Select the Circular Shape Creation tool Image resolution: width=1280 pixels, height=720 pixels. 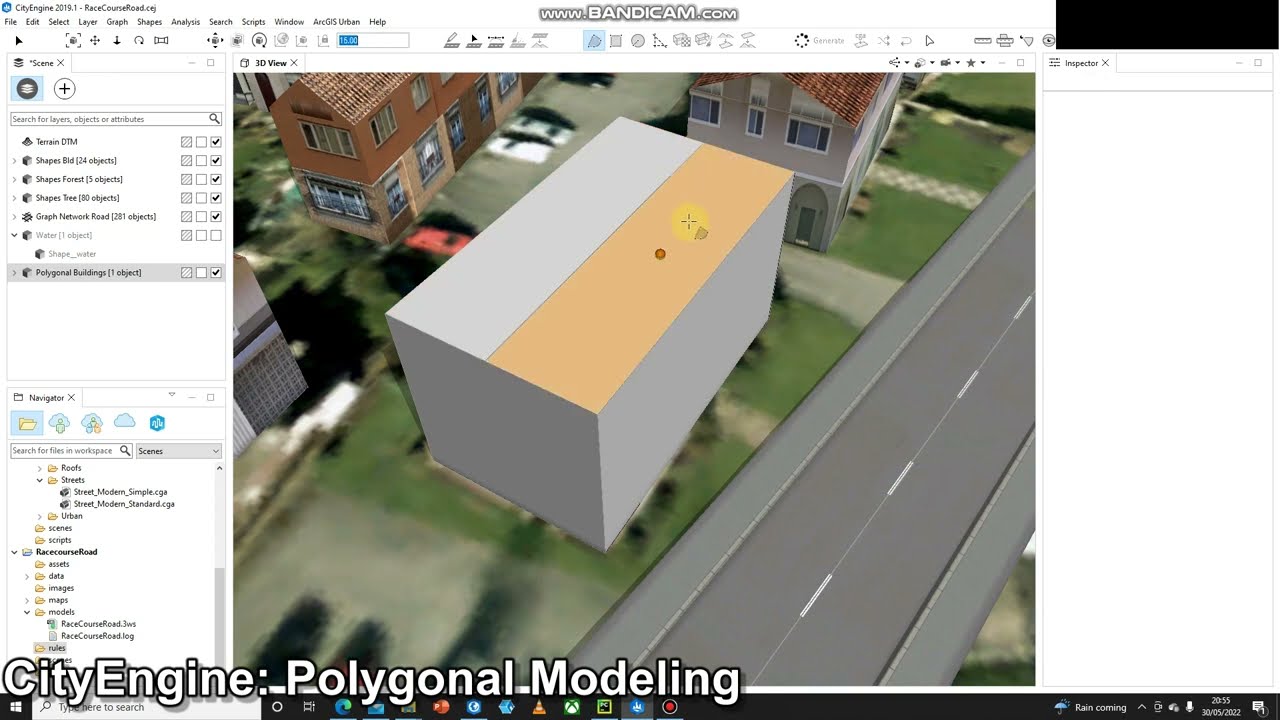pos(638,41)
